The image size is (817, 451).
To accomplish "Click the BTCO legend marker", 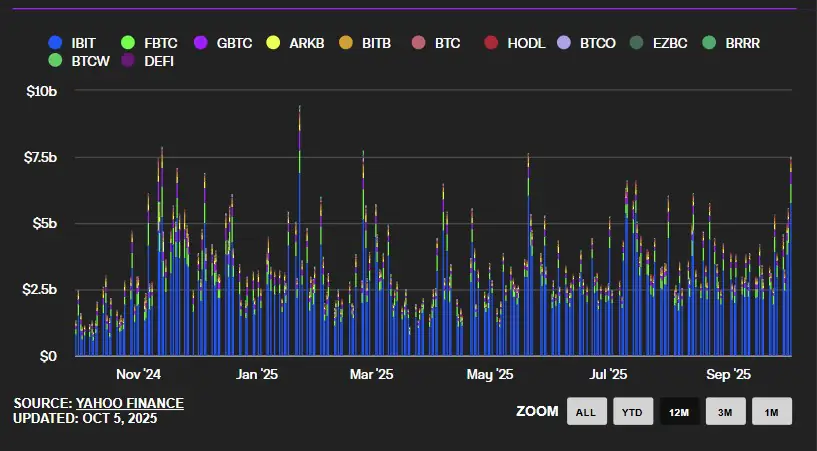I will (x=563, y=43).
